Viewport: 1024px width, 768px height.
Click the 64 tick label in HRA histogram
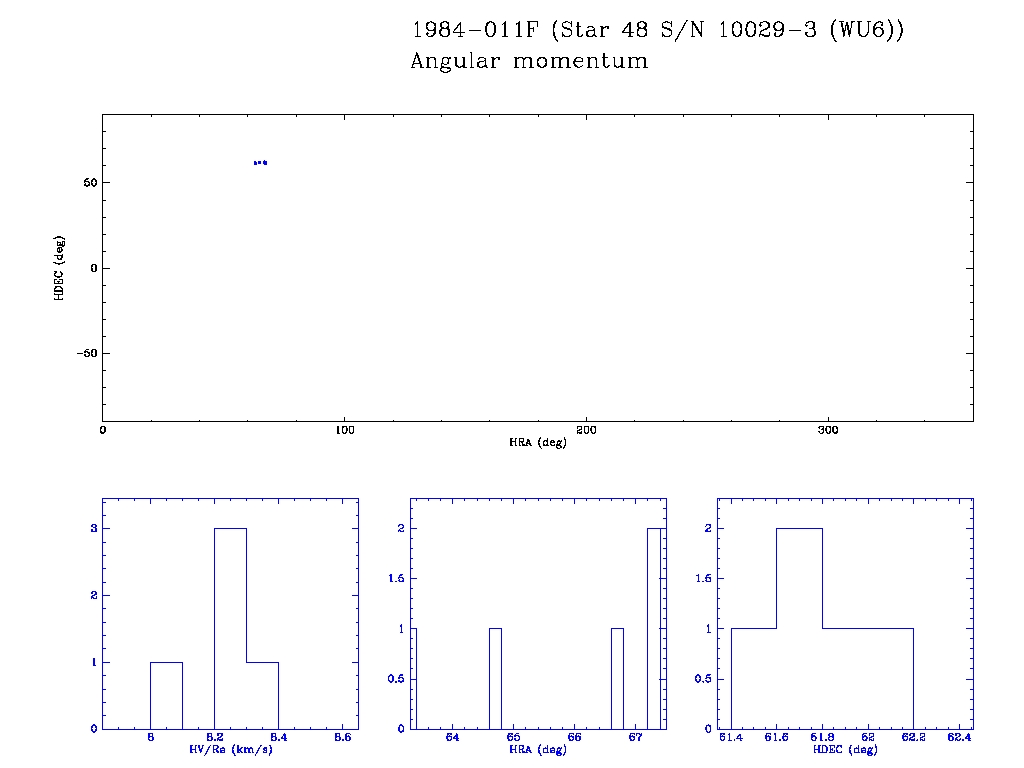453,738
